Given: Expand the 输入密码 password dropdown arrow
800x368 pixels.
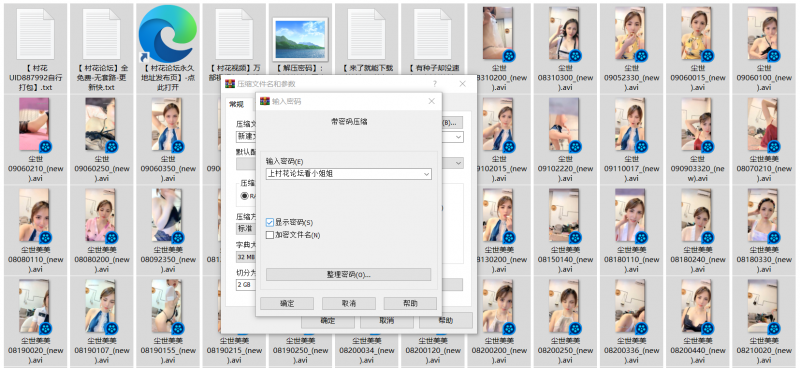Looking at the screenshot, I should pyautogui.click(x=427, y=174).
